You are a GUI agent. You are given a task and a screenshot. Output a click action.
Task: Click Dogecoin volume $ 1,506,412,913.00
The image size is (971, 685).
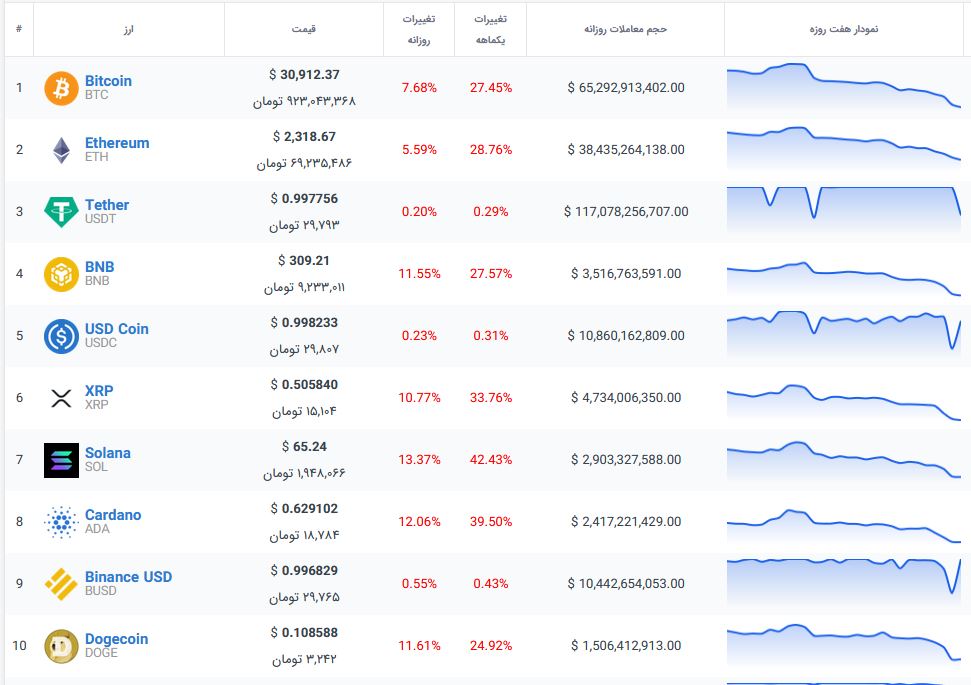pos(626,645)
